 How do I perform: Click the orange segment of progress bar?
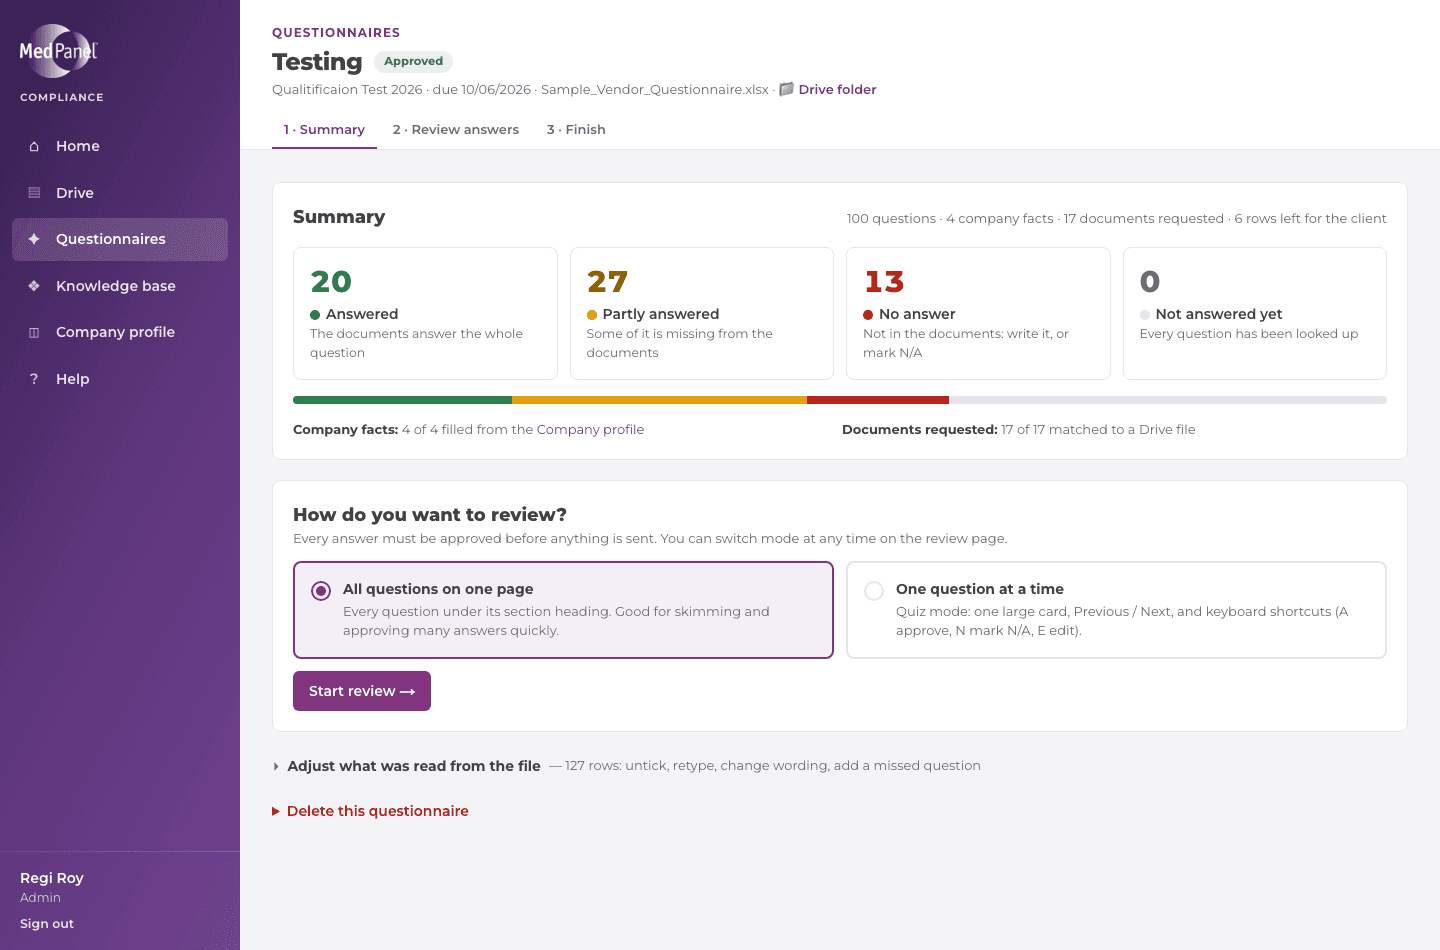659,400
